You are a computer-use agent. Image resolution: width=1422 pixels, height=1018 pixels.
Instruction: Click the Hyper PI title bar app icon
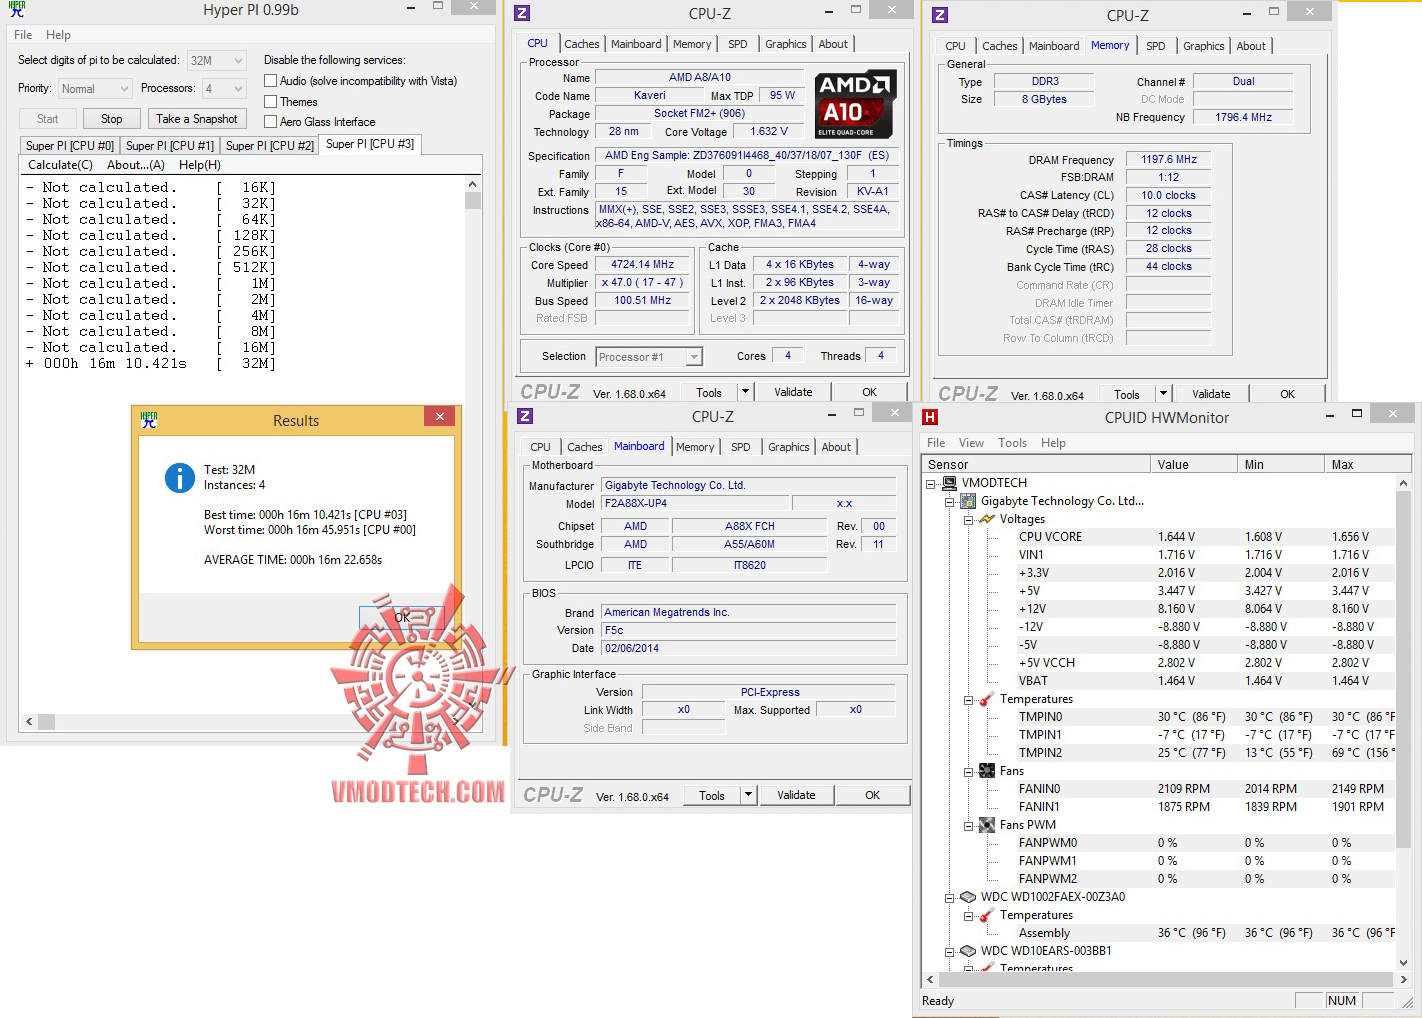[x=17, y=9]
